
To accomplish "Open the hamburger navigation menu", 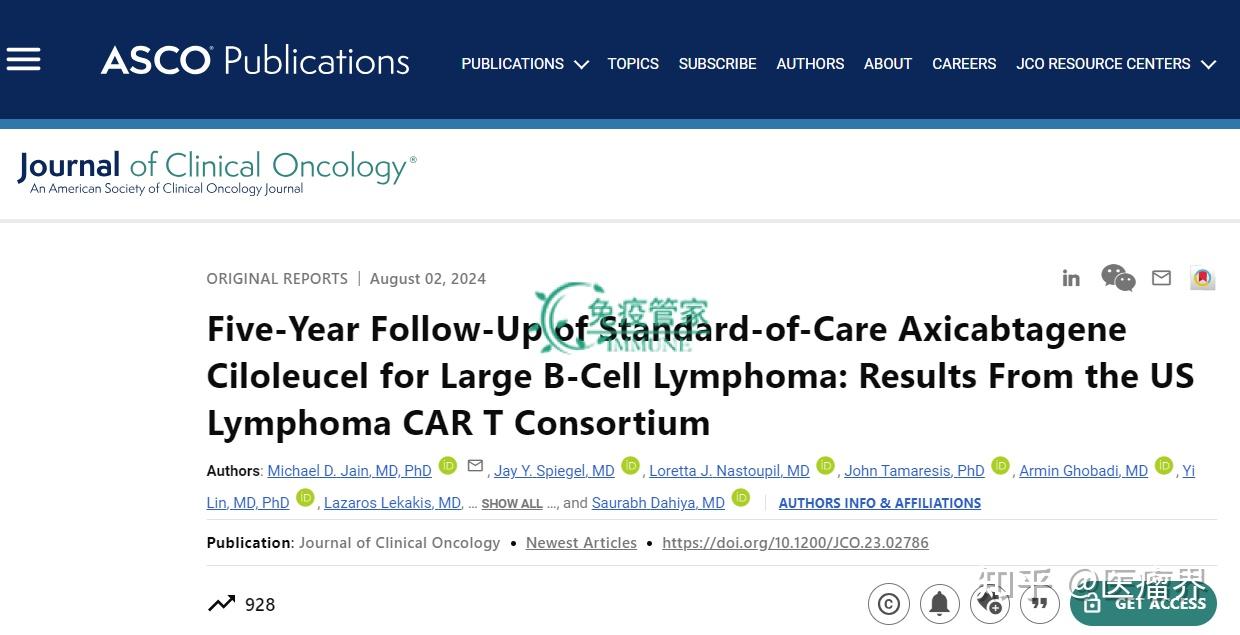I will 23,60.
